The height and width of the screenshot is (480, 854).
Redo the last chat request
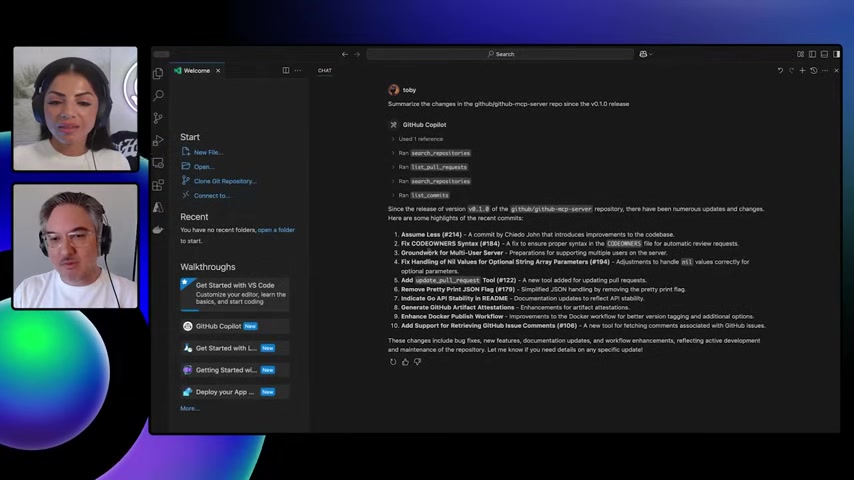[x=791, y=70]
